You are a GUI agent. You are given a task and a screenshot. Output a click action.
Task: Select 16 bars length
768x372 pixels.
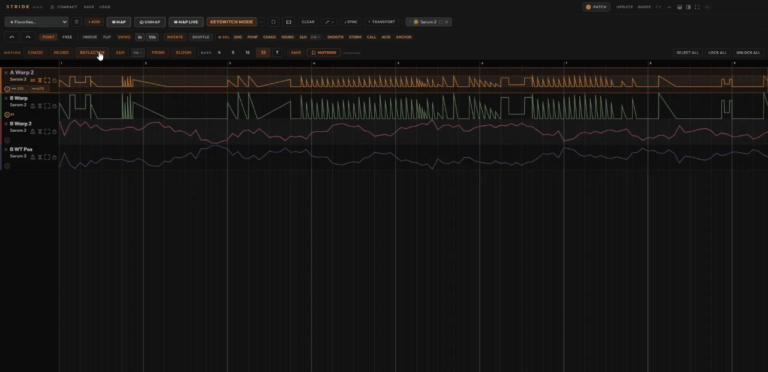247,52
